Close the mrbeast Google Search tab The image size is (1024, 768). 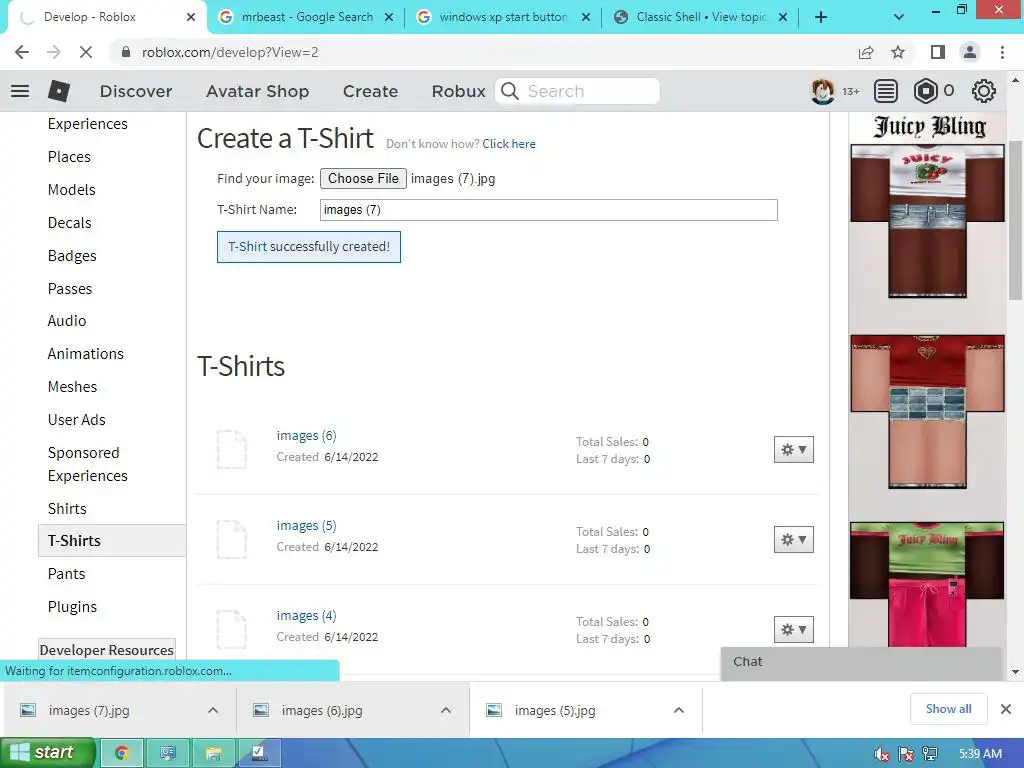coord(389,18)
